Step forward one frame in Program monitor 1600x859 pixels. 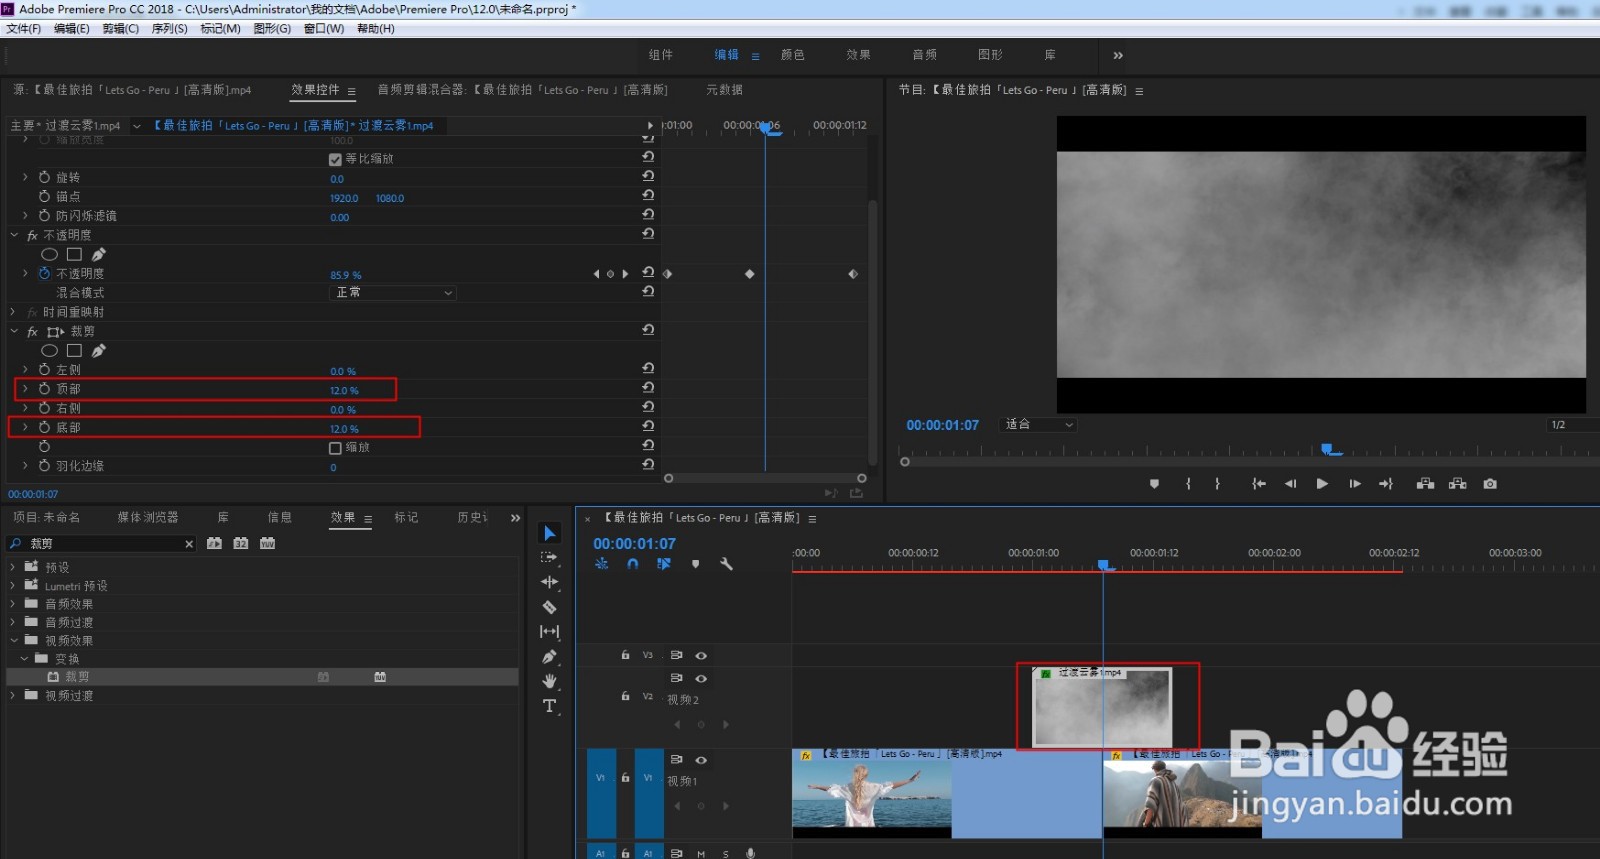(x=1355, y=484)
